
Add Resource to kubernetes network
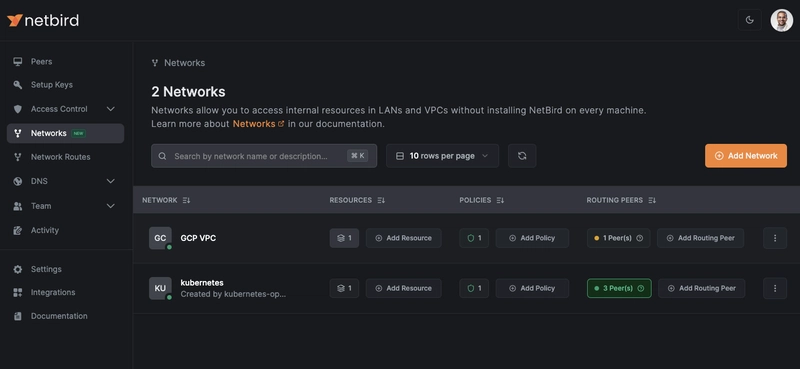(x=404, y=288)
